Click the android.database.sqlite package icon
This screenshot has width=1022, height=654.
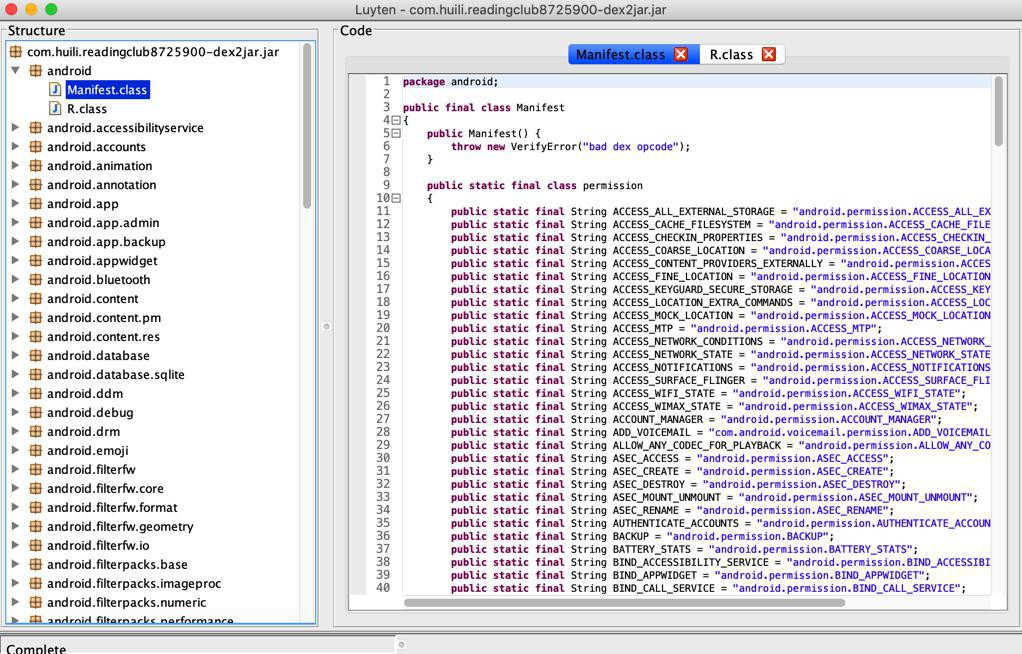pos(36,374)
